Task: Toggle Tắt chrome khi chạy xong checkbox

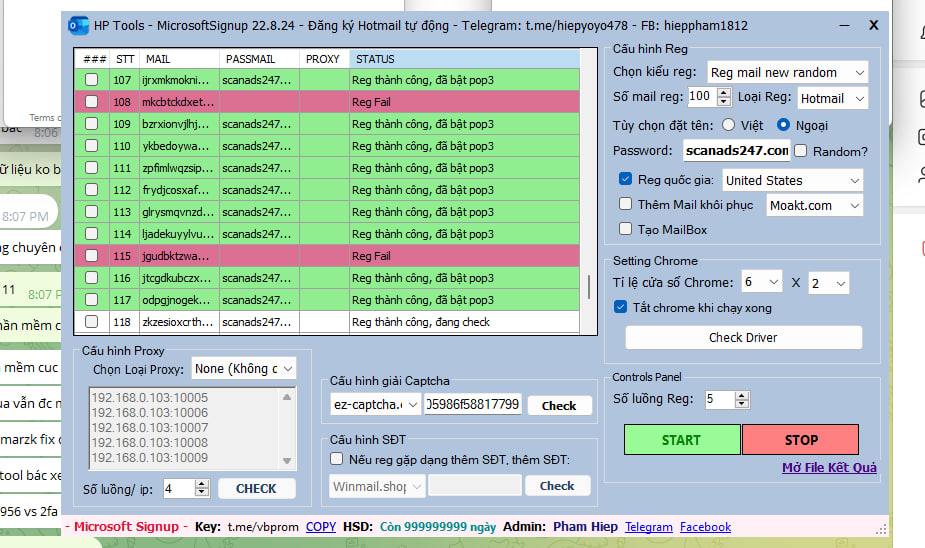Action: 621,307
